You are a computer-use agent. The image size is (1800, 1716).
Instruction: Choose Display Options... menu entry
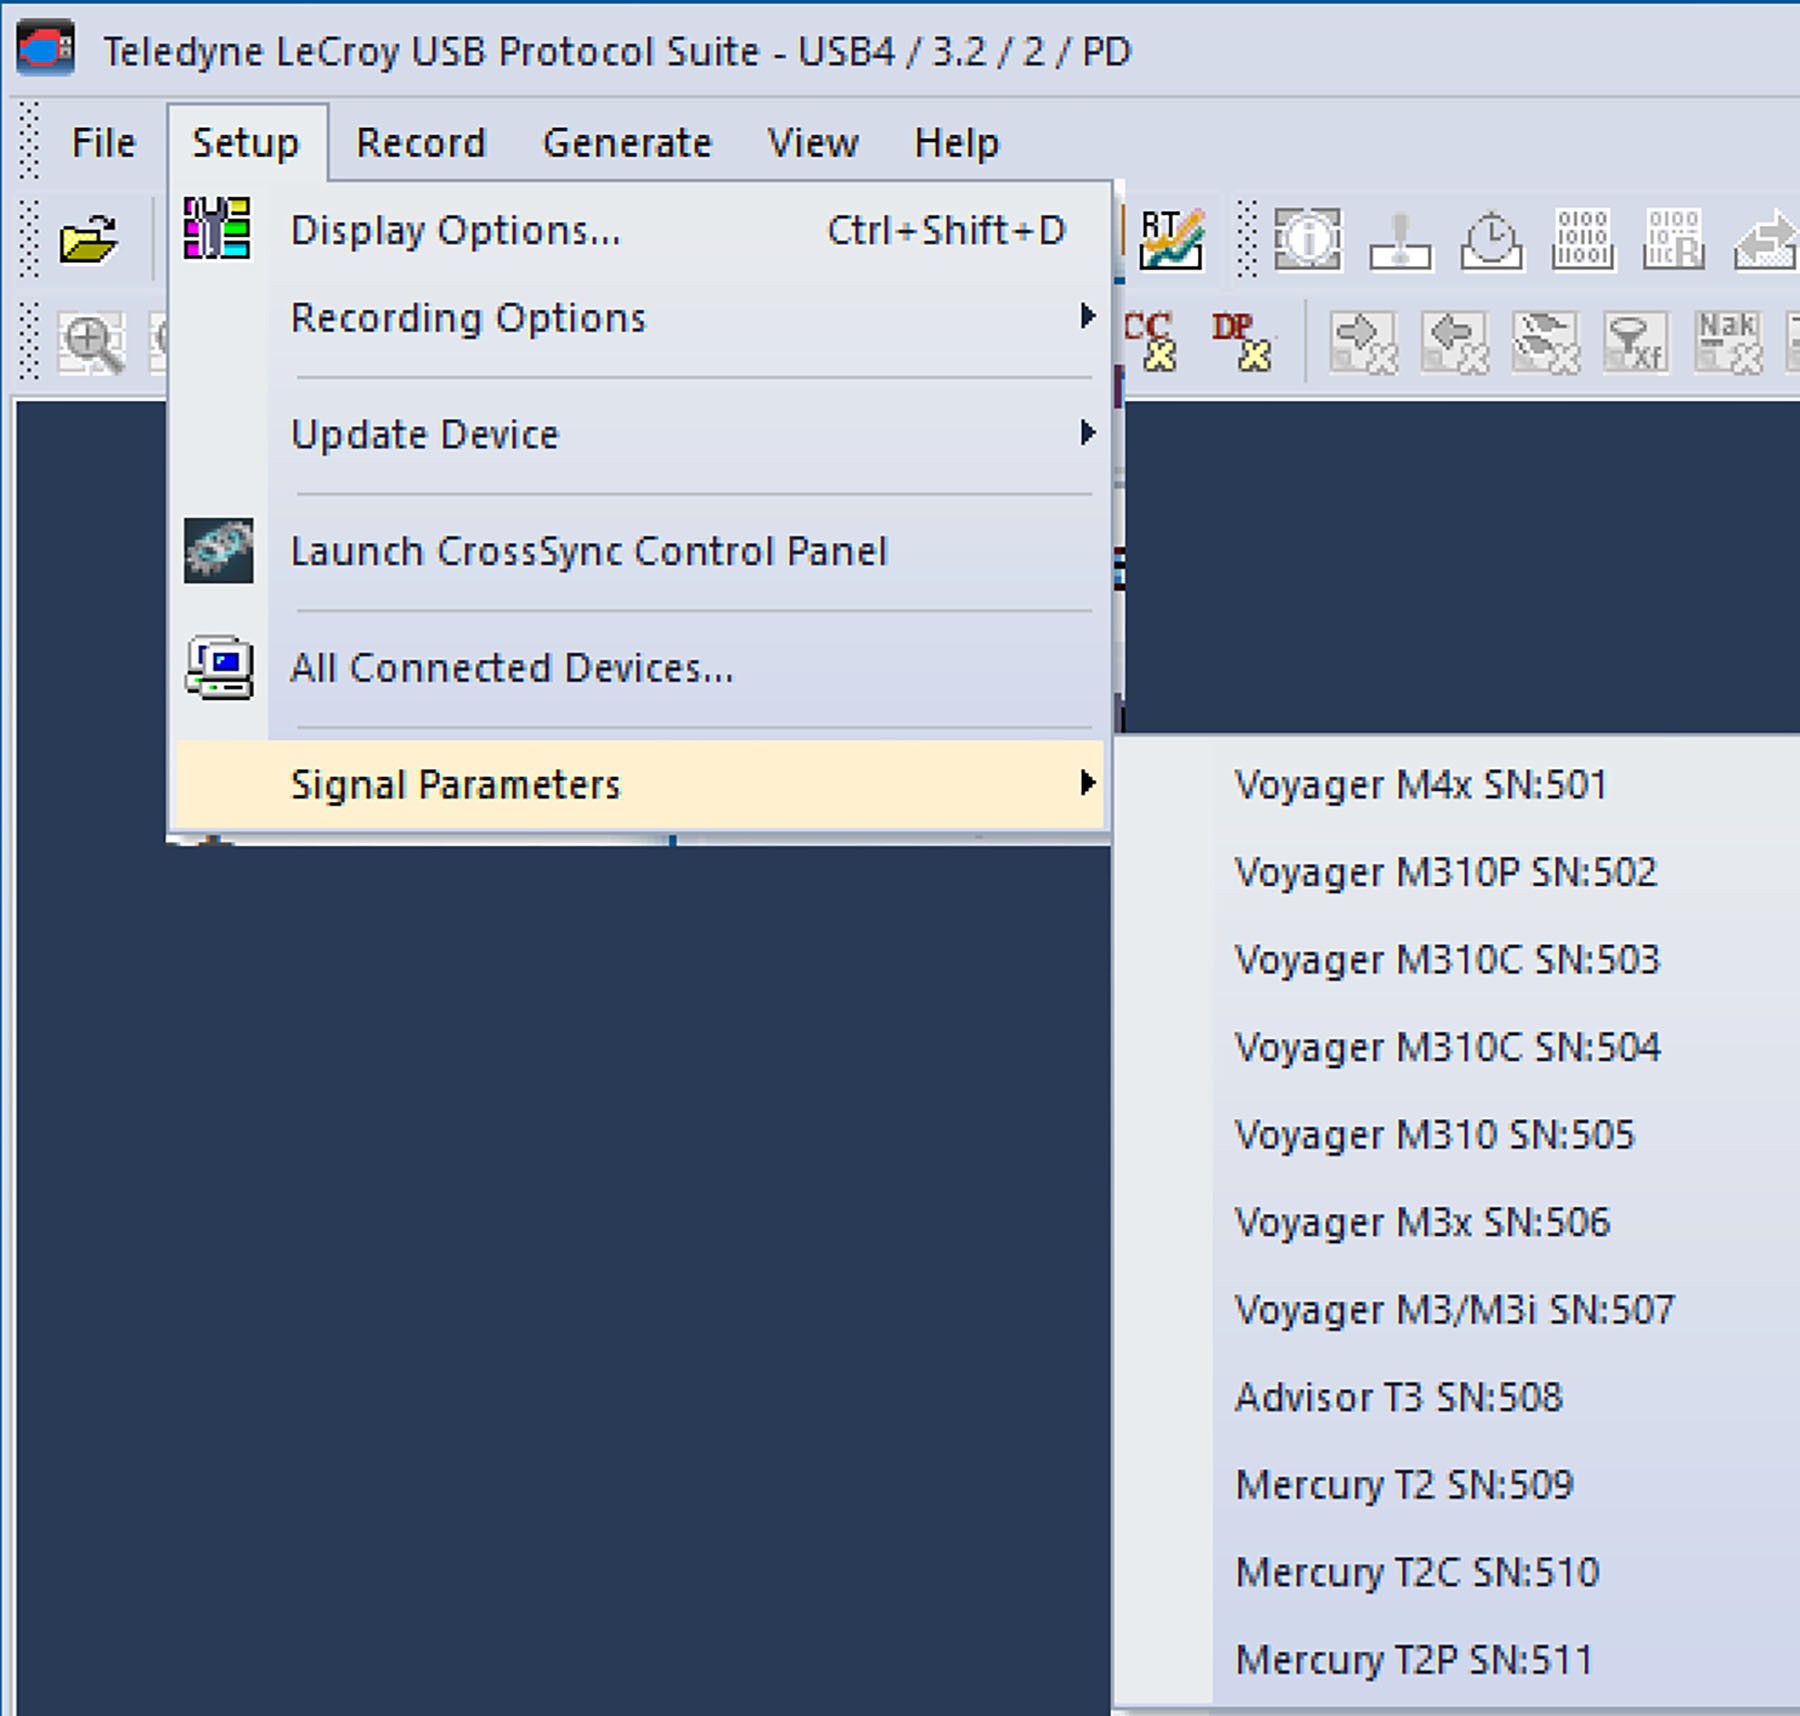point(640,230)
